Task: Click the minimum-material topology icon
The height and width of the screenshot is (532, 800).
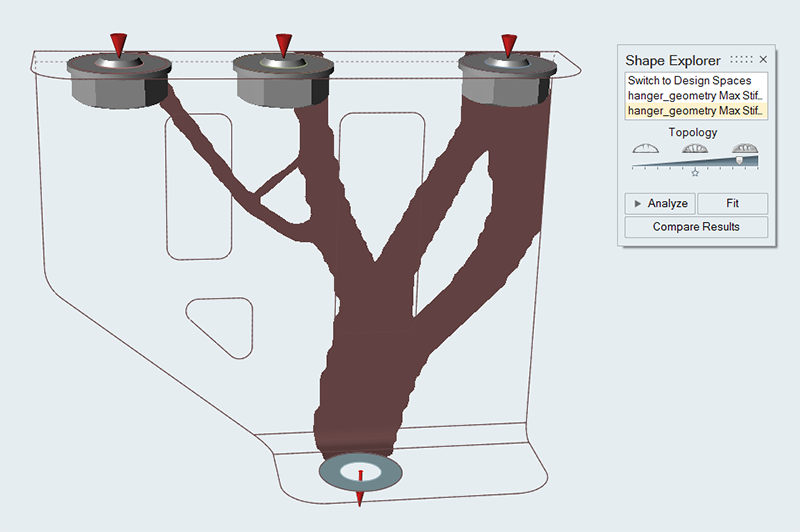Action: [x=646, y=148]
